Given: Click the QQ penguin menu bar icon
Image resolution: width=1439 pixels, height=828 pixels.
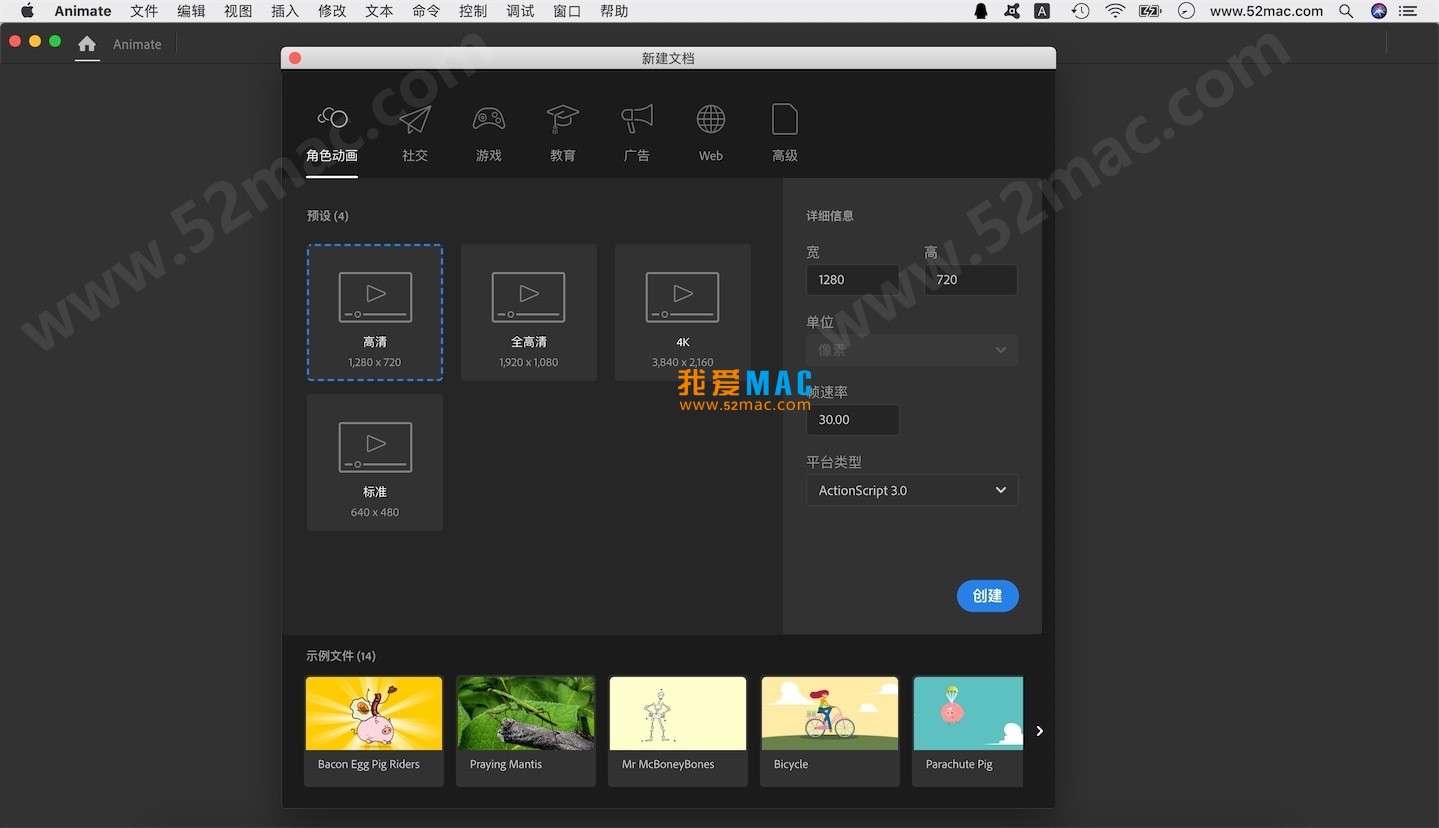Looking at the screenshot, I should point(981,11).
